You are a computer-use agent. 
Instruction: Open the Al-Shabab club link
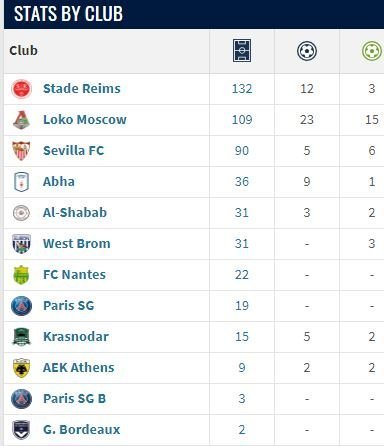pos(75,213)
